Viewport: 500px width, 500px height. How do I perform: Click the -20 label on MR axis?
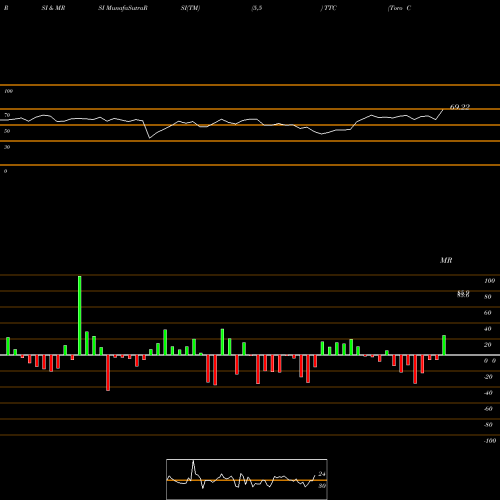488,377
